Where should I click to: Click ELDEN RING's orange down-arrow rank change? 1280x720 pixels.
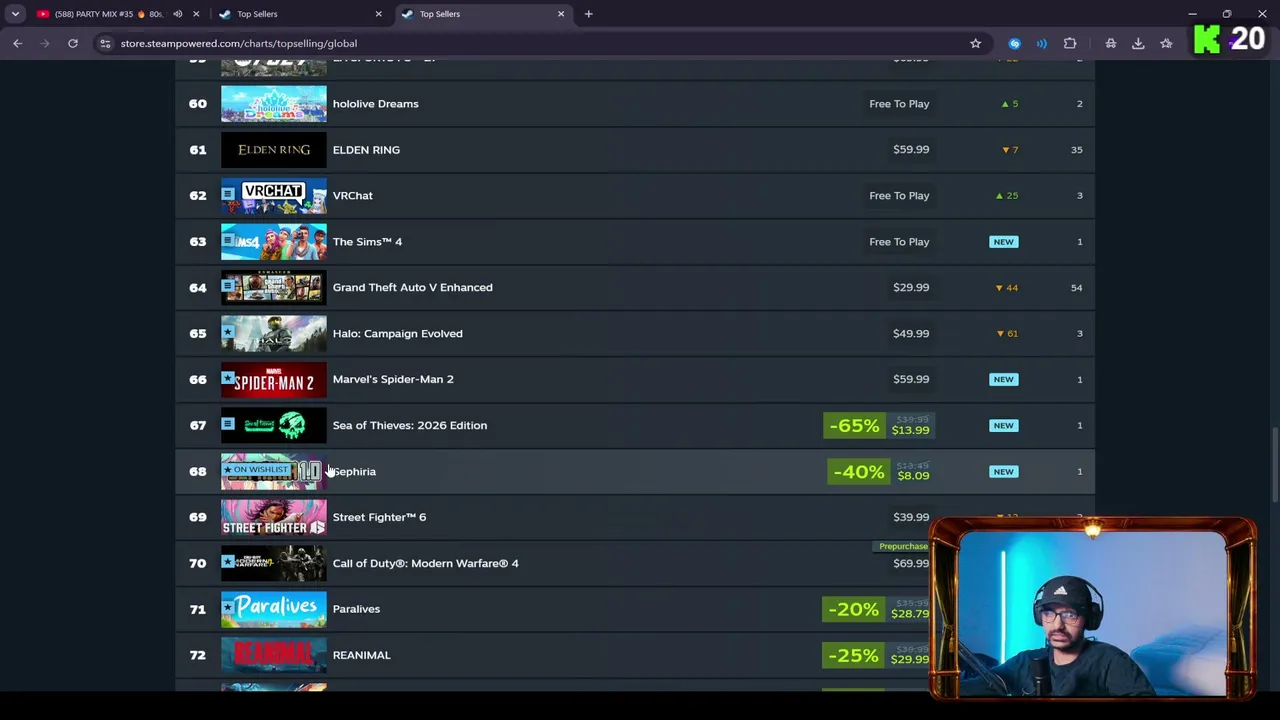point(1010,150)
